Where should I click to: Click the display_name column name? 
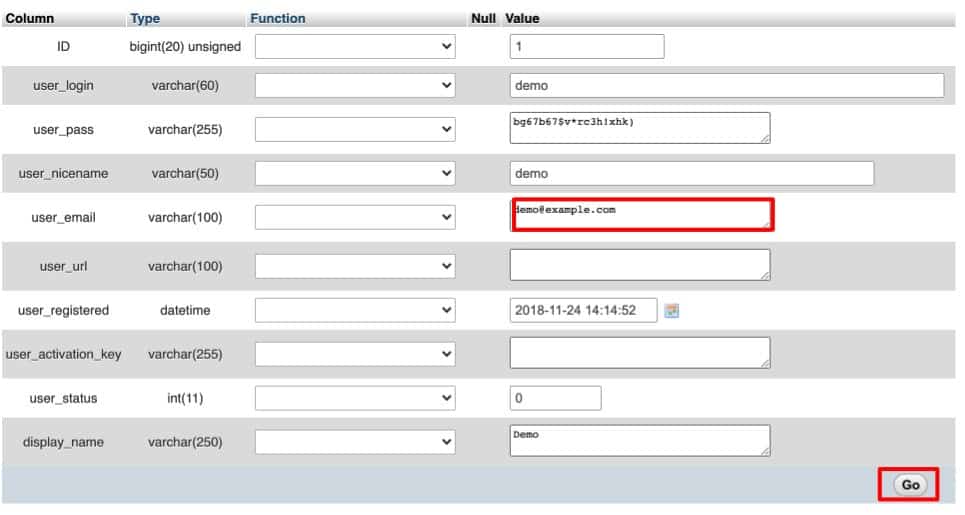[x=63, y=442]
